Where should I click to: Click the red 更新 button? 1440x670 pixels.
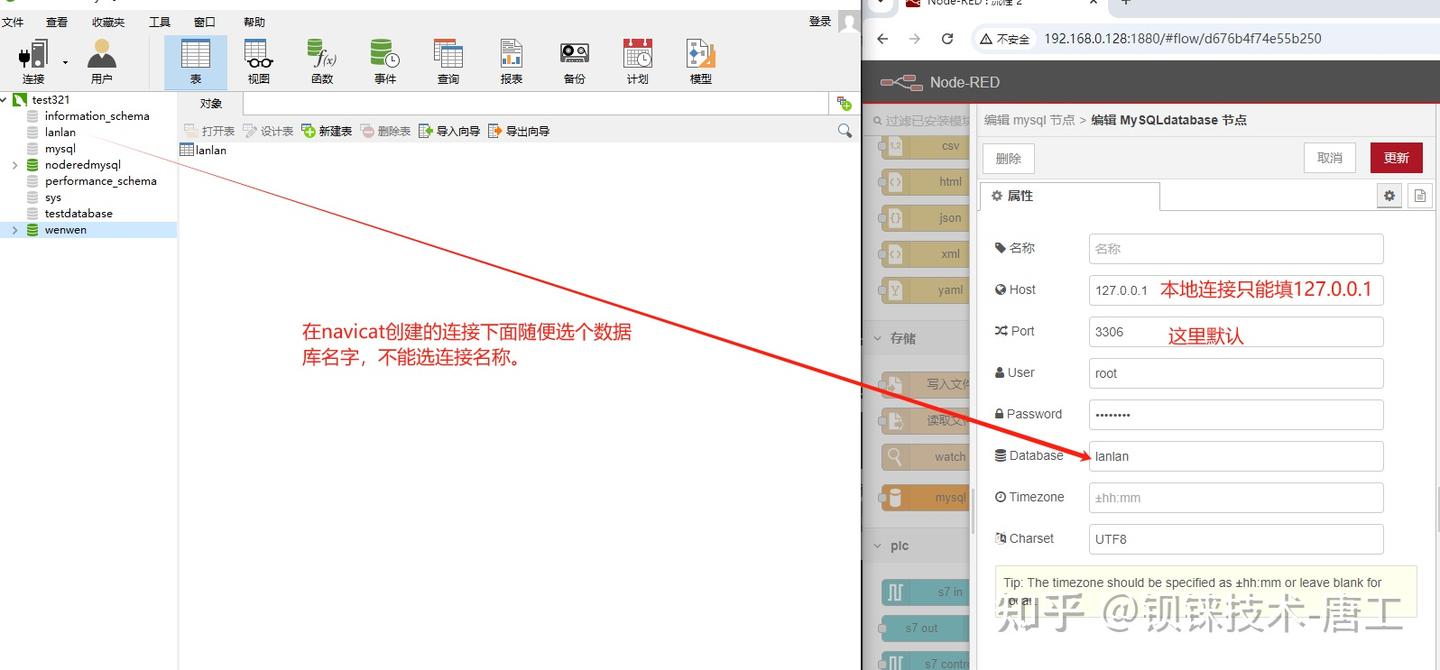(1395, 157)
